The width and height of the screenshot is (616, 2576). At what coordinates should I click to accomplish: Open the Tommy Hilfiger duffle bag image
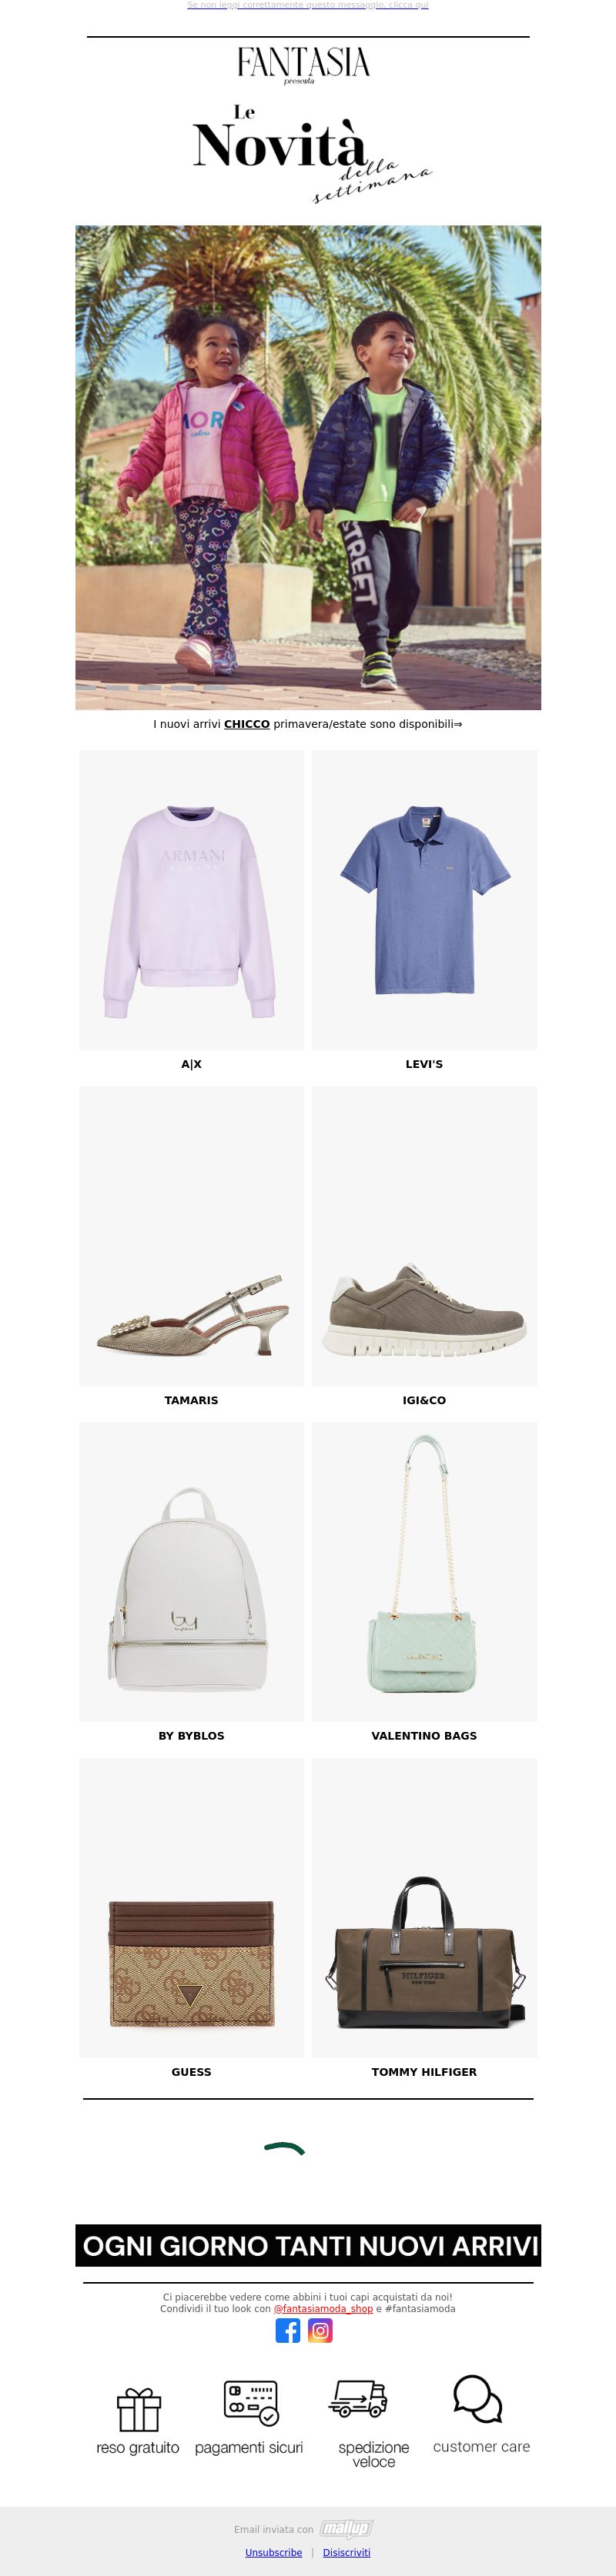pyautogui.click(x=425, y=1907)
